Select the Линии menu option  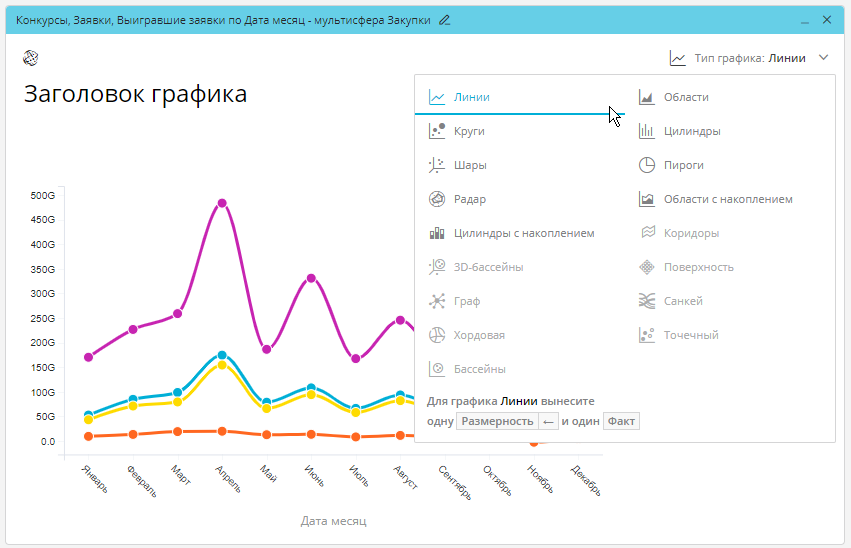(471, 97)
